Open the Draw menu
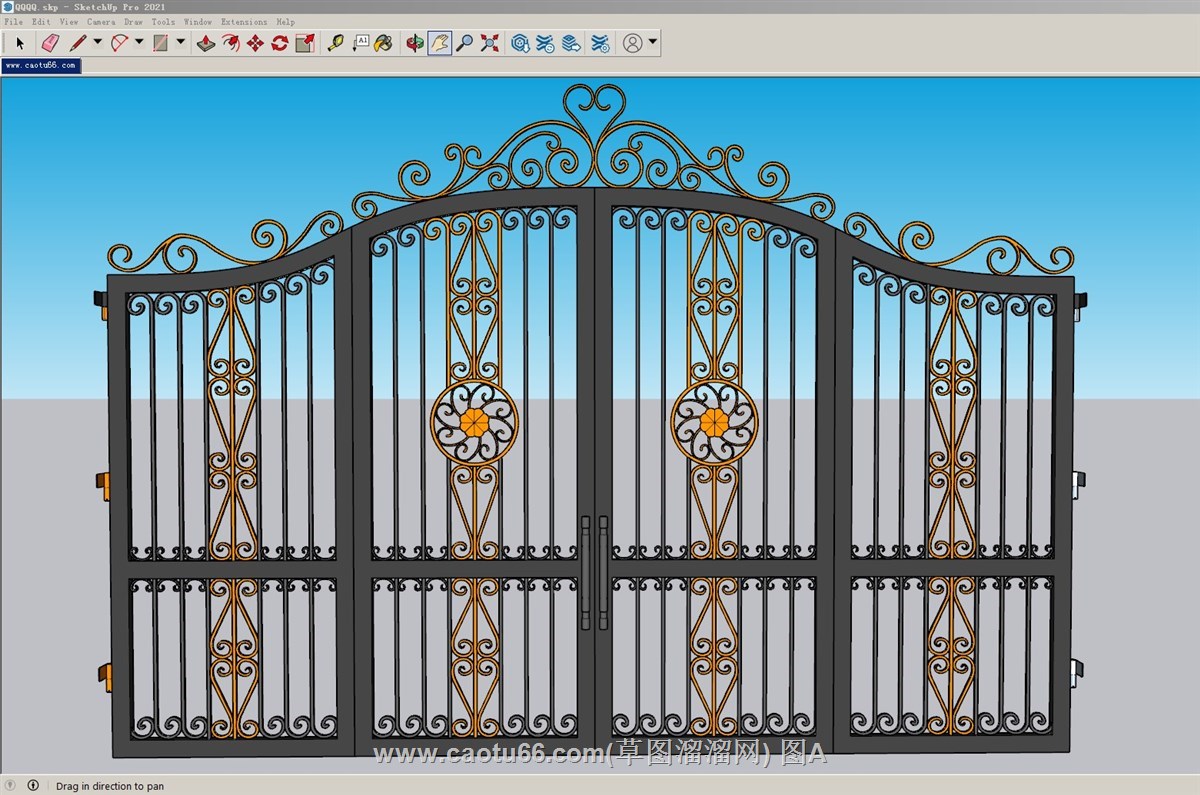This screenshot has height=795, width=1200. tap(134, 21)
